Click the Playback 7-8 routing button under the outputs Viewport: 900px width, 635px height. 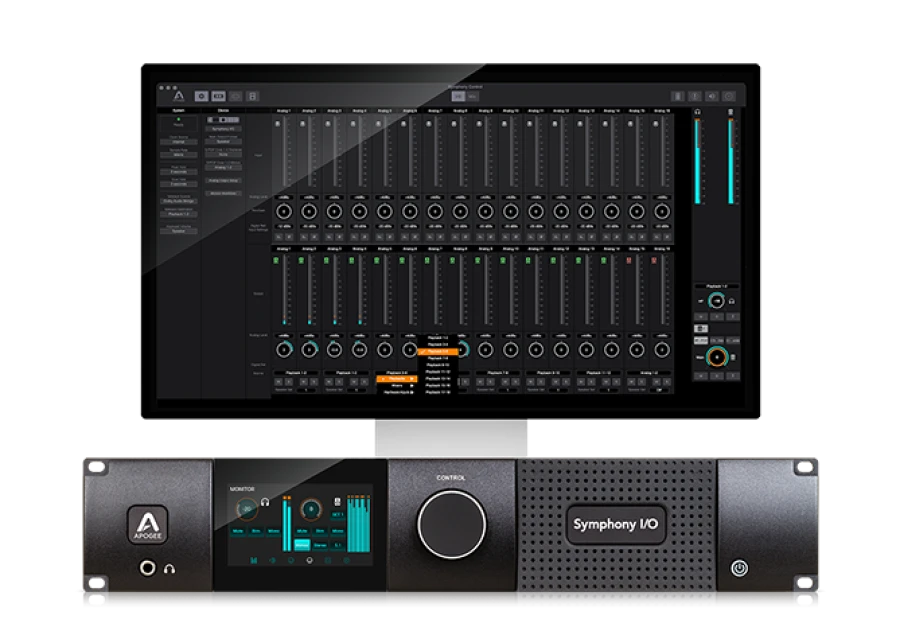498,373
